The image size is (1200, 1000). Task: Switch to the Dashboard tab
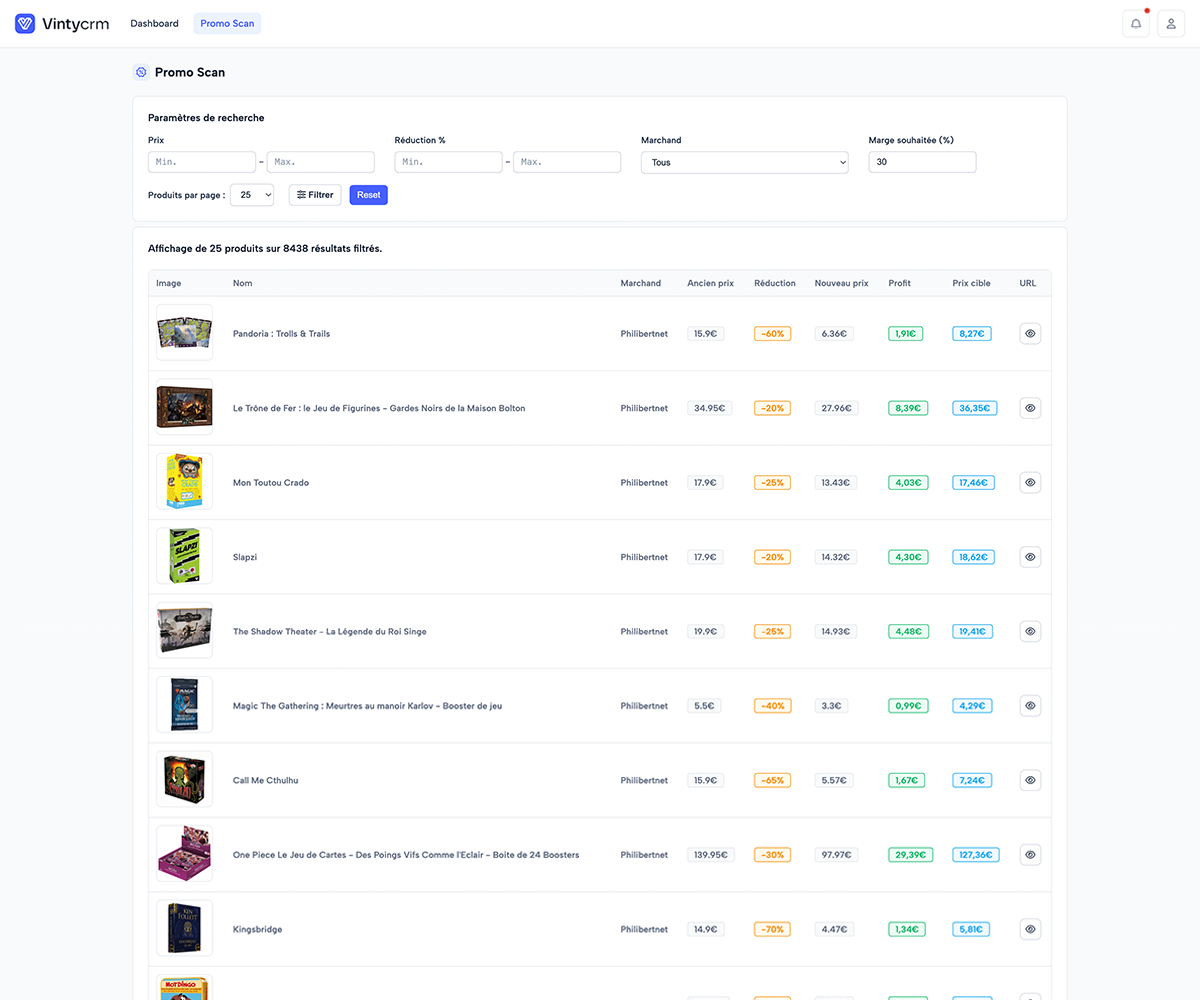pos(154,24)
